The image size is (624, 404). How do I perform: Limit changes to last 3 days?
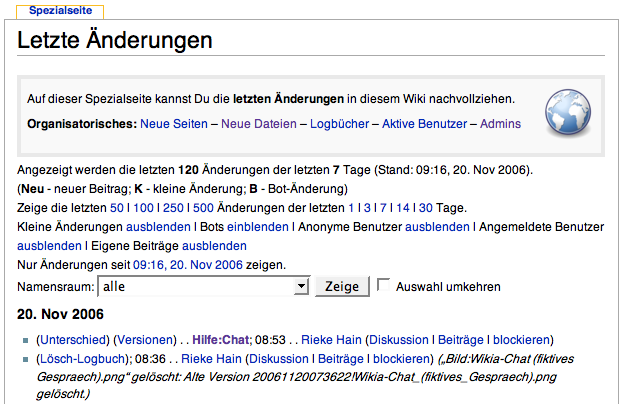[367, 208]
